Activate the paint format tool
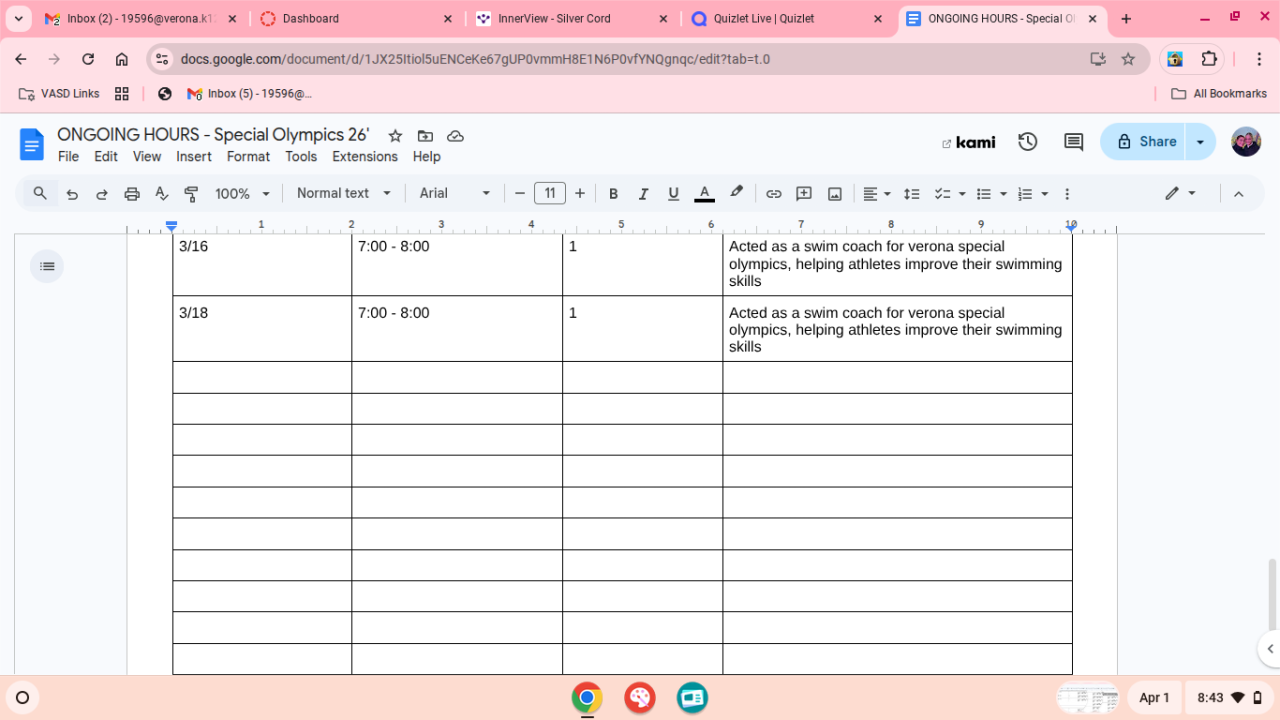This screenshot has width=1280, height=720. [192, 194]
